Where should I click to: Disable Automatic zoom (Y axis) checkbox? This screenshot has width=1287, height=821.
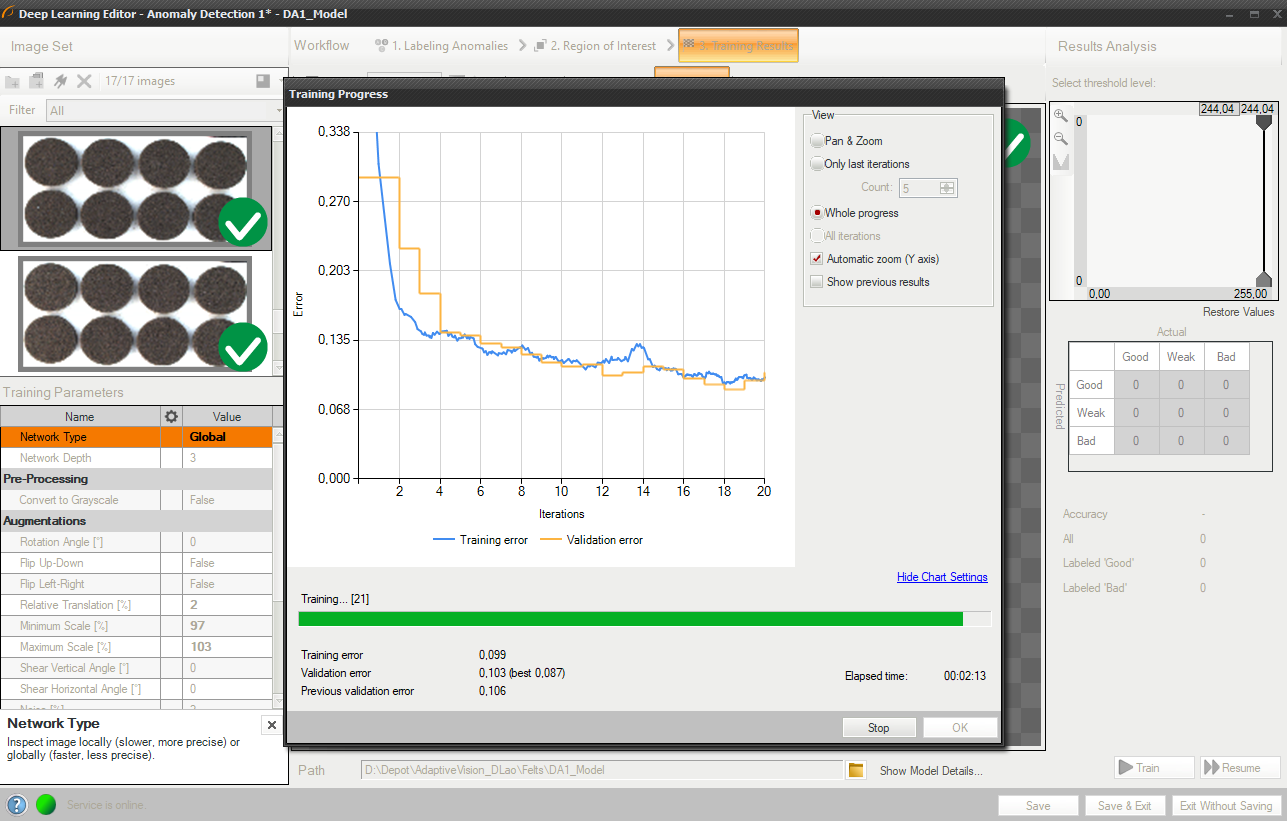[817, 259]
